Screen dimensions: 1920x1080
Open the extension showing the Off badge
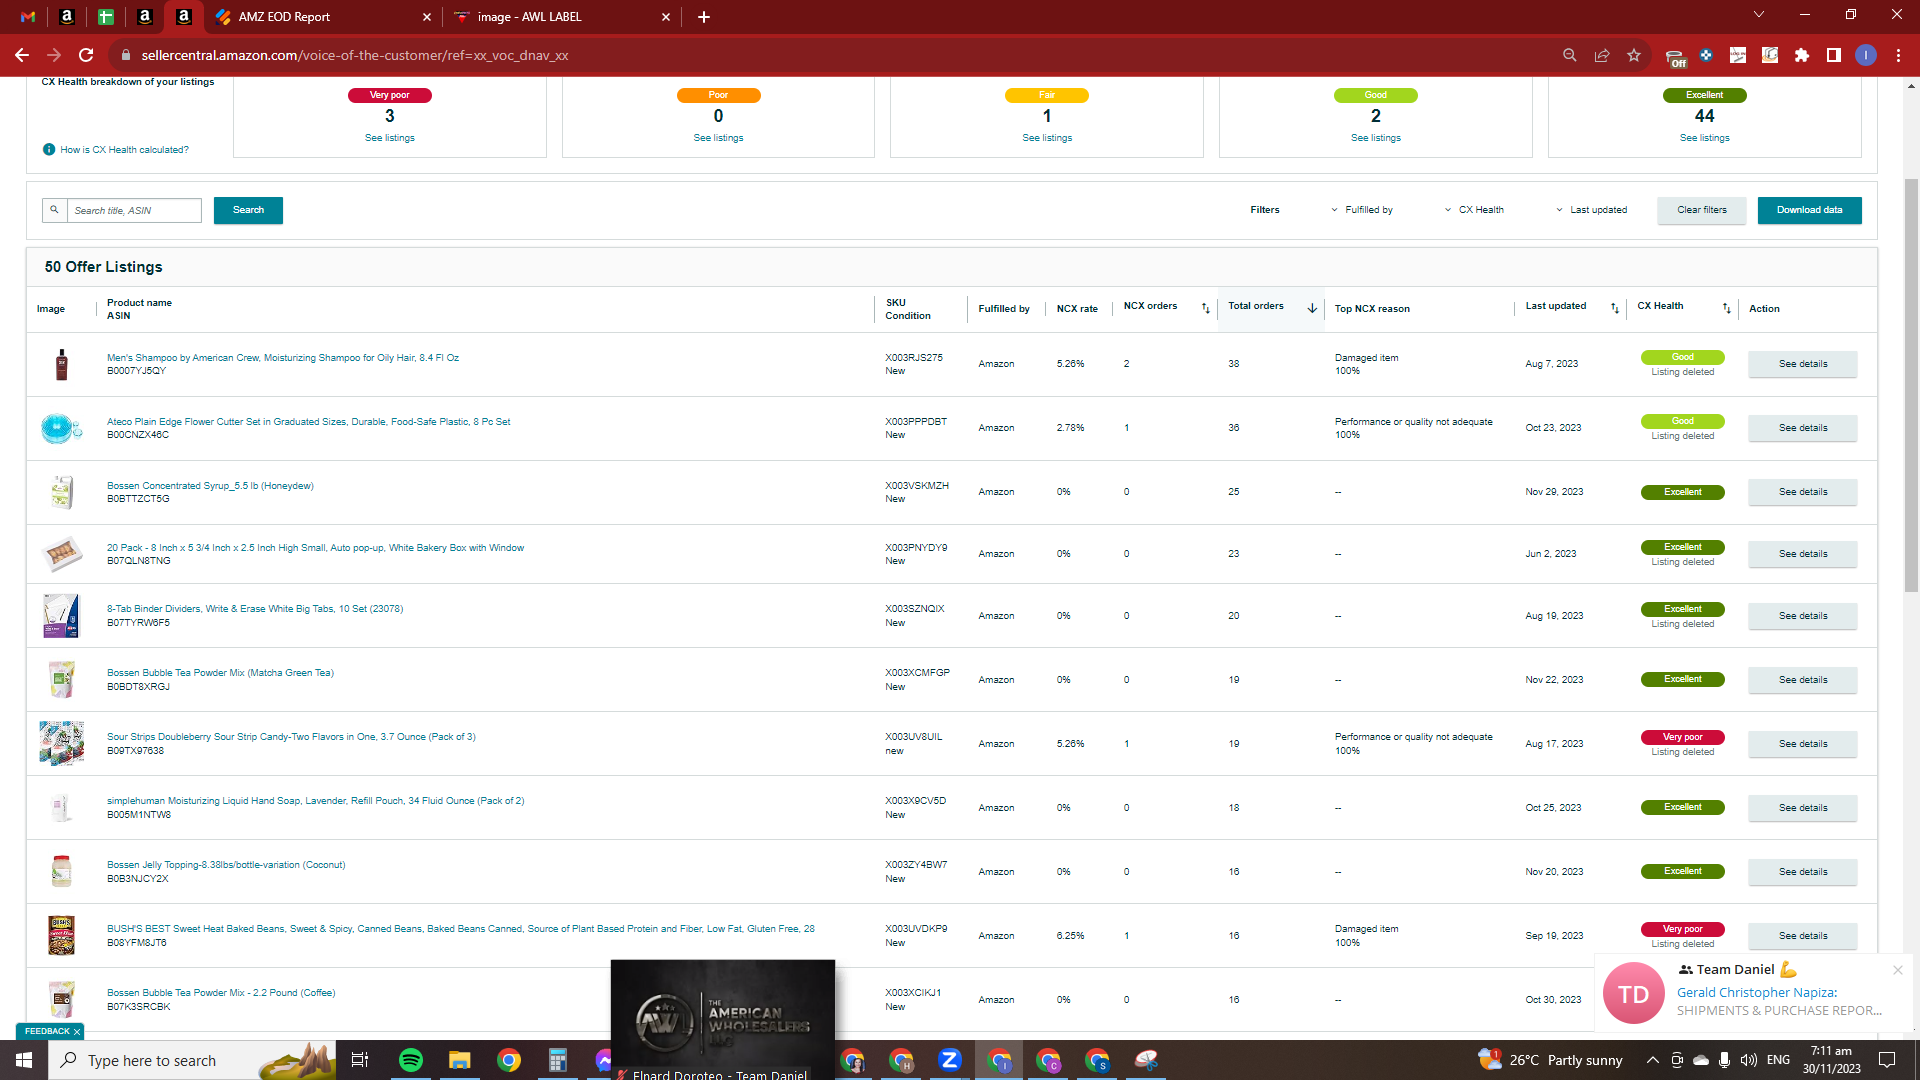click(1675, 57)
